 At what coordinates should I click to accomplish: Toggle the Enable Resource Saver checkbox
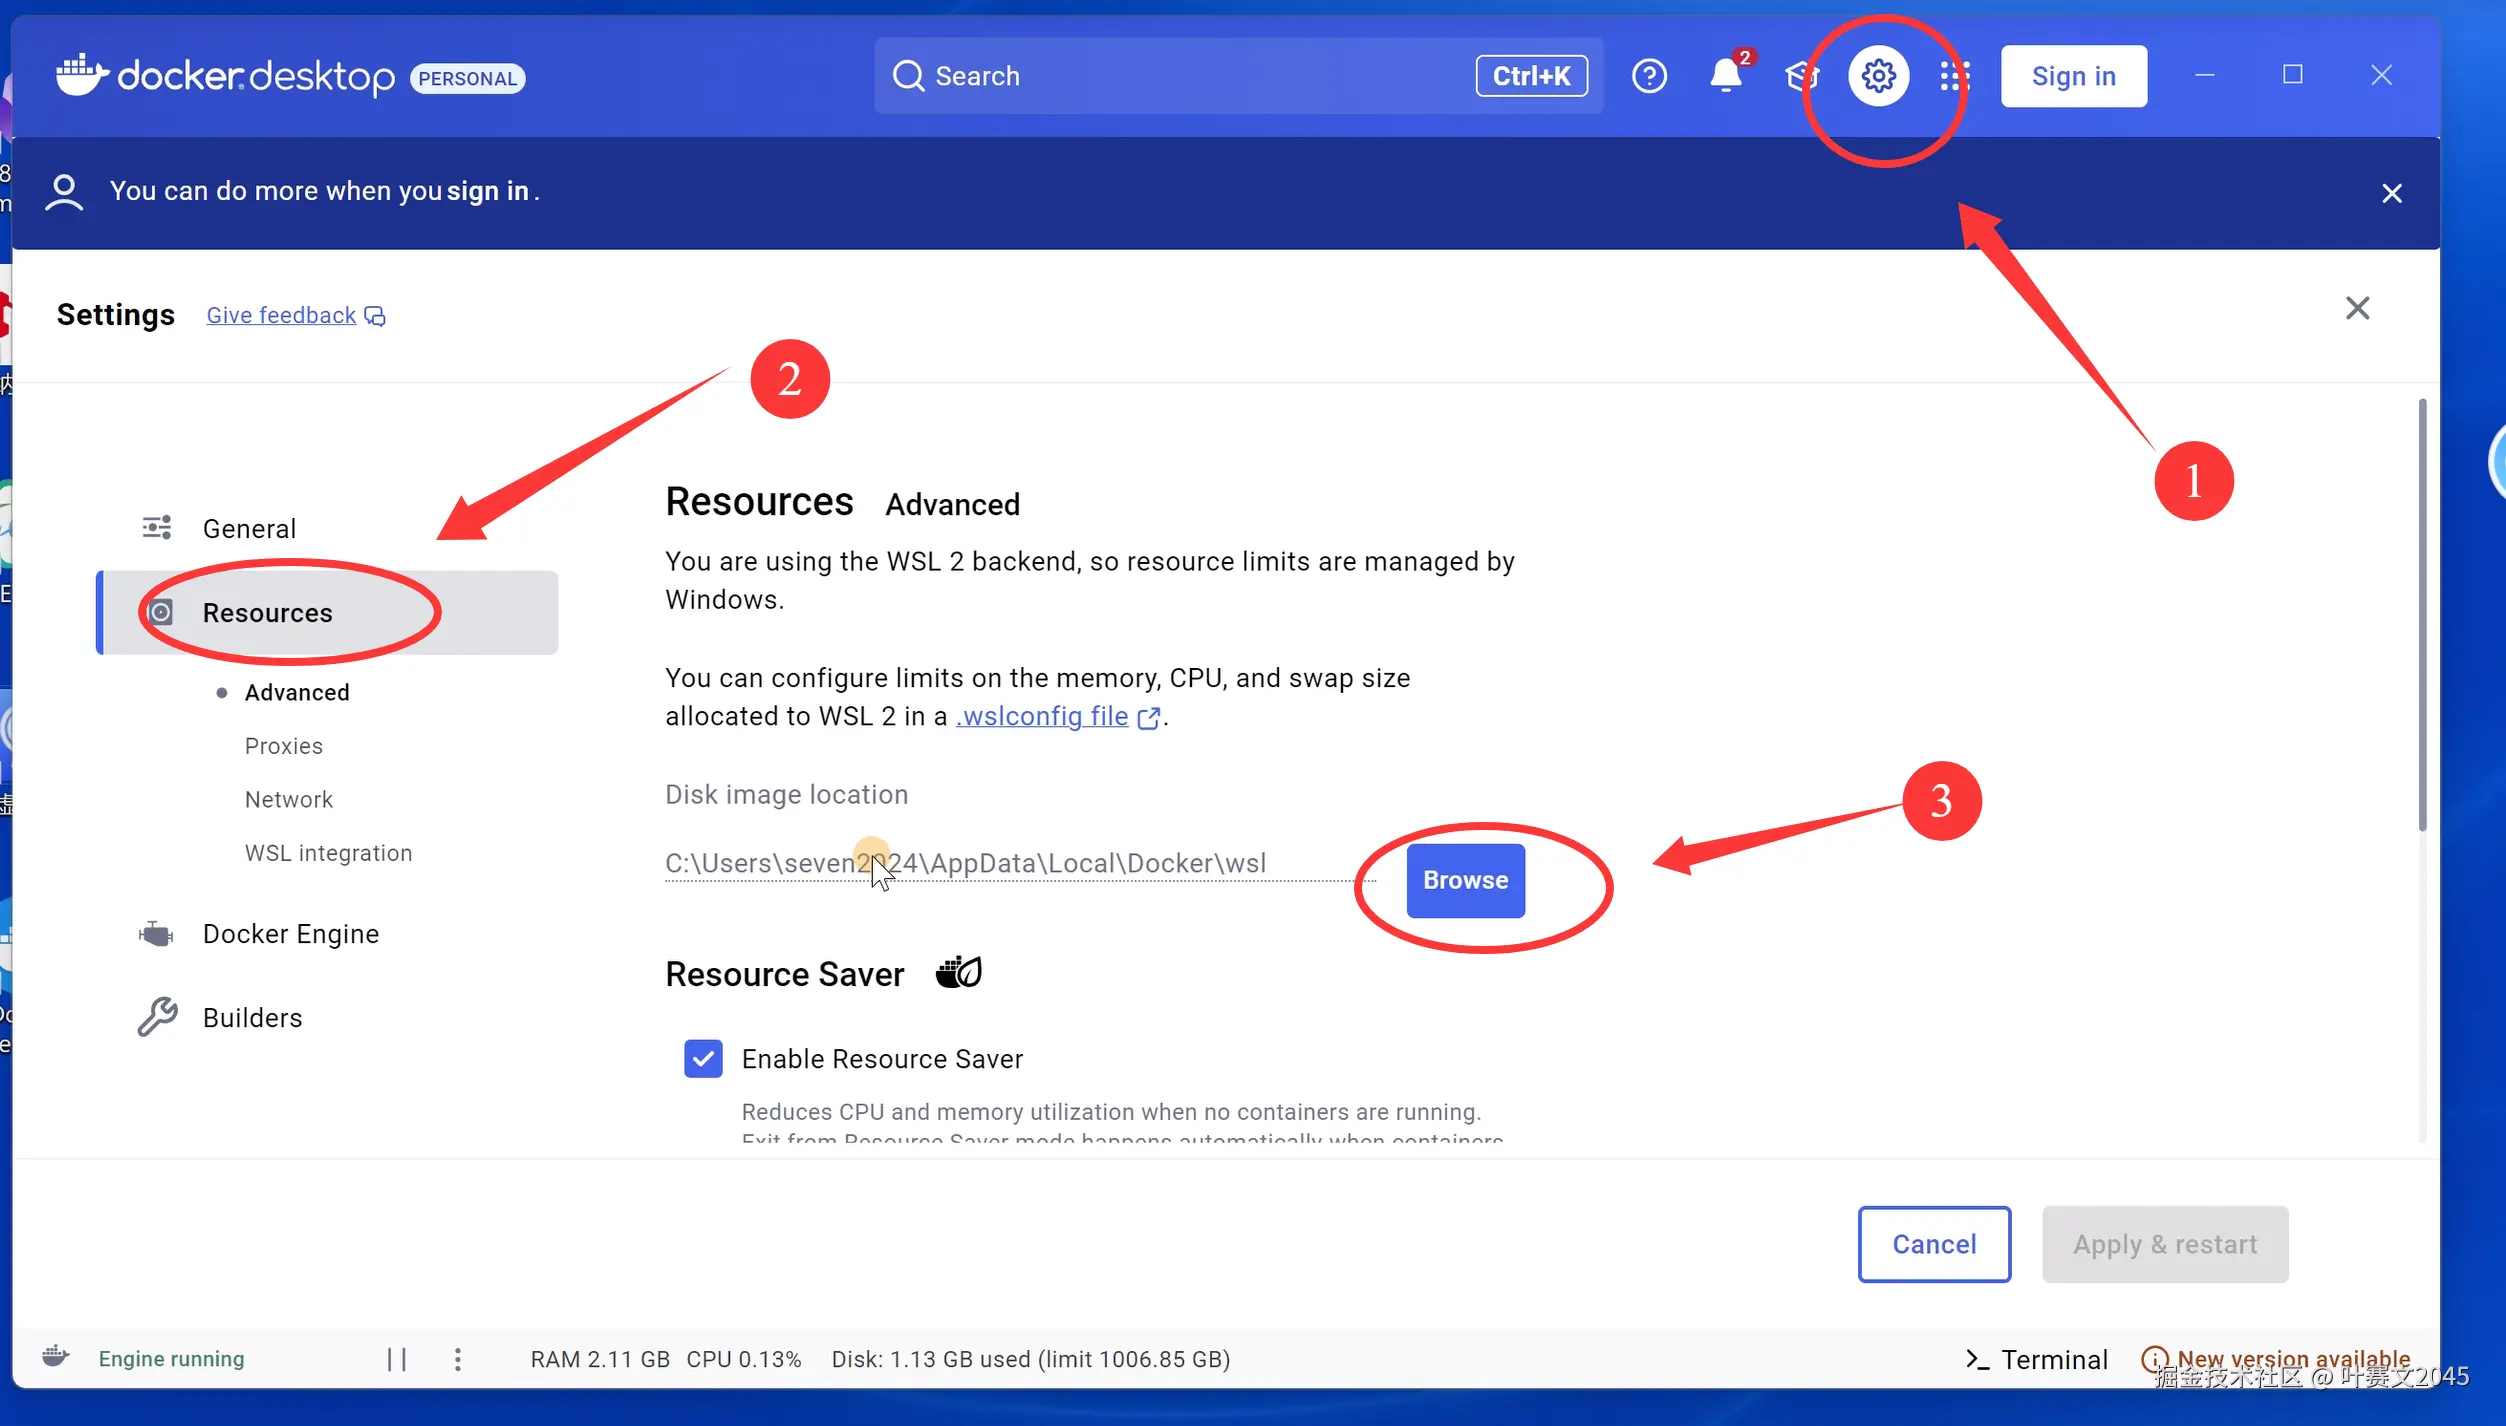pos(703,1058)
